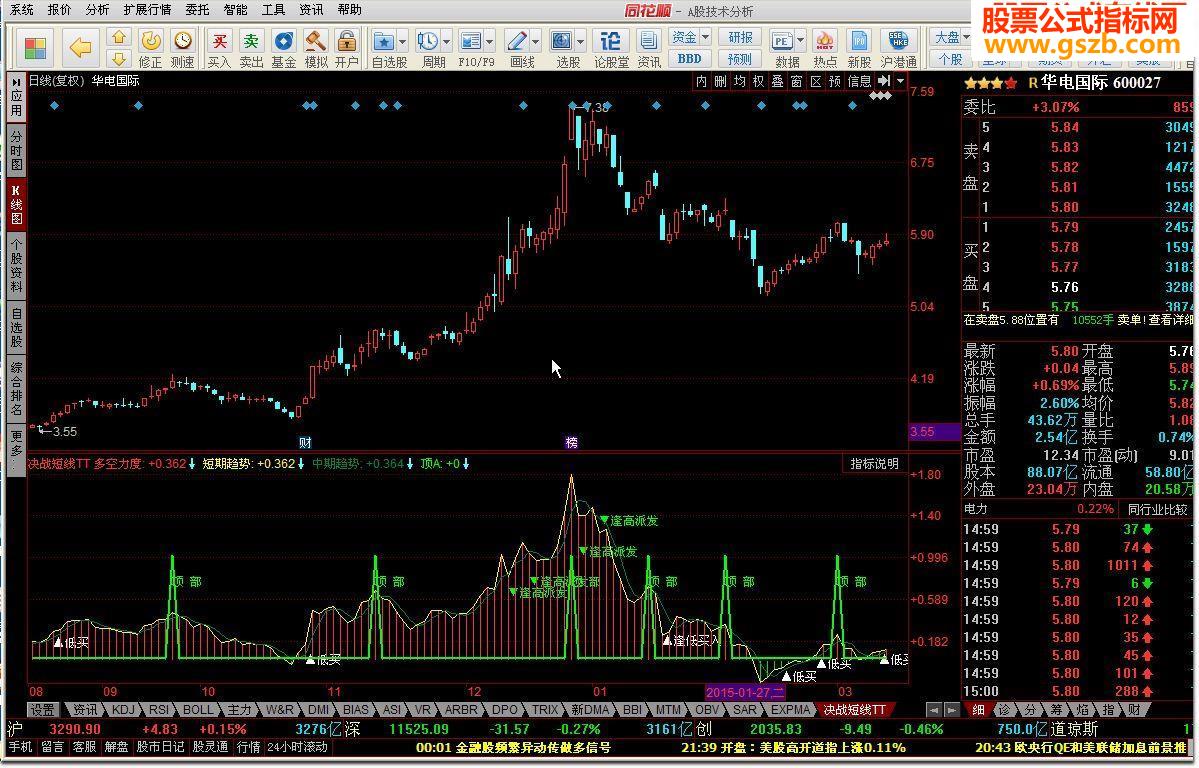Click the 设置 button under the chart
The width and height of the screenshot is (1199, 768).
pos(43,710)
